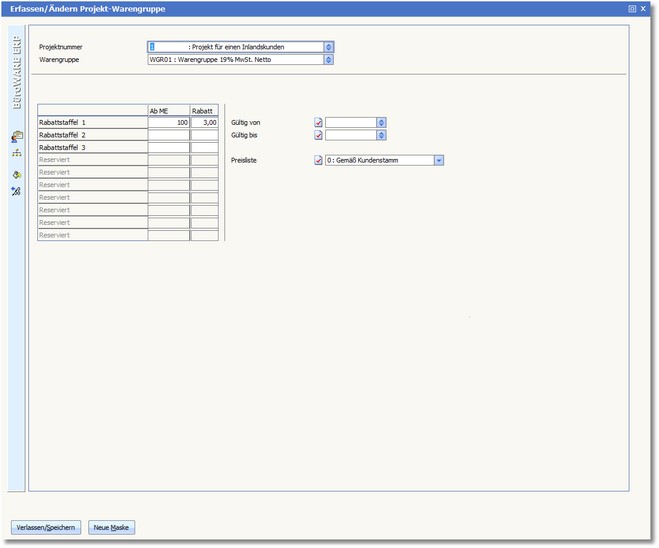Screen dimensions: 659x548
Task: Open the Preisliste dropdown list
Action: [439, 160]
